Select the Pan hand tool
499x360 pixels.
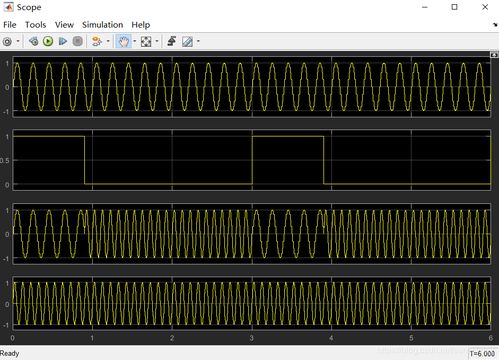(124, 42)
